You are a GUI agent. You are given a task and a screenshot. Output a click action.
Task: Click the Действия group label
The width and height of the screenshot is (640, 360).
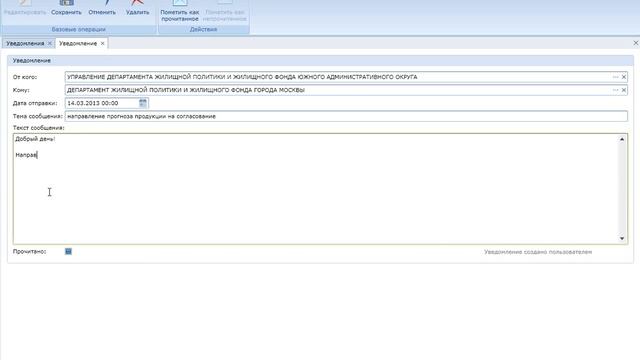(203, 29)
